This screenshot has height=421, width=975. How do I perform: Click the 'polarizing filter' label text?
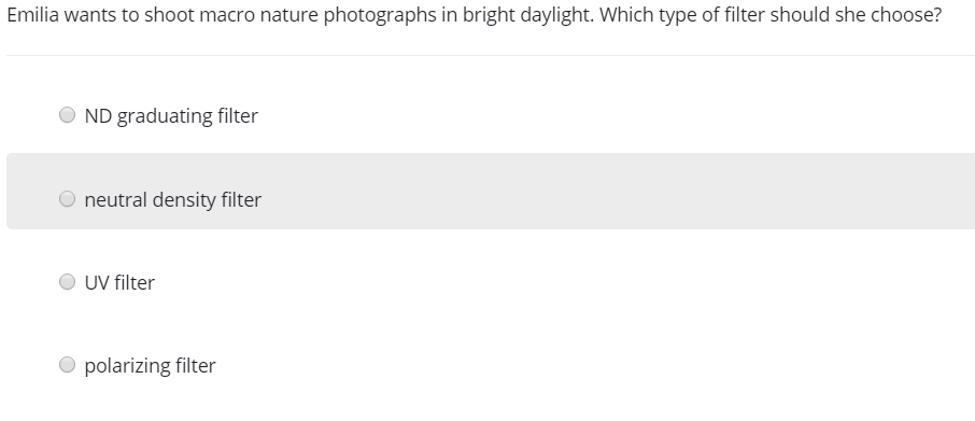(x=150, y=366)
